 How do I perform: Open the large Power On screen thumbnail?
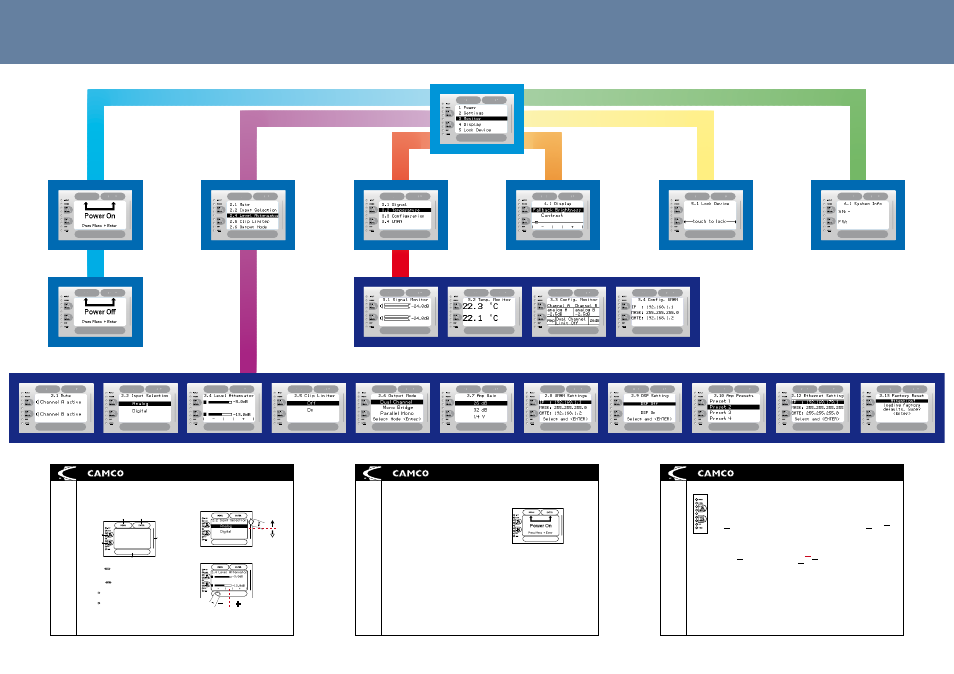click(x=96, y=215)
